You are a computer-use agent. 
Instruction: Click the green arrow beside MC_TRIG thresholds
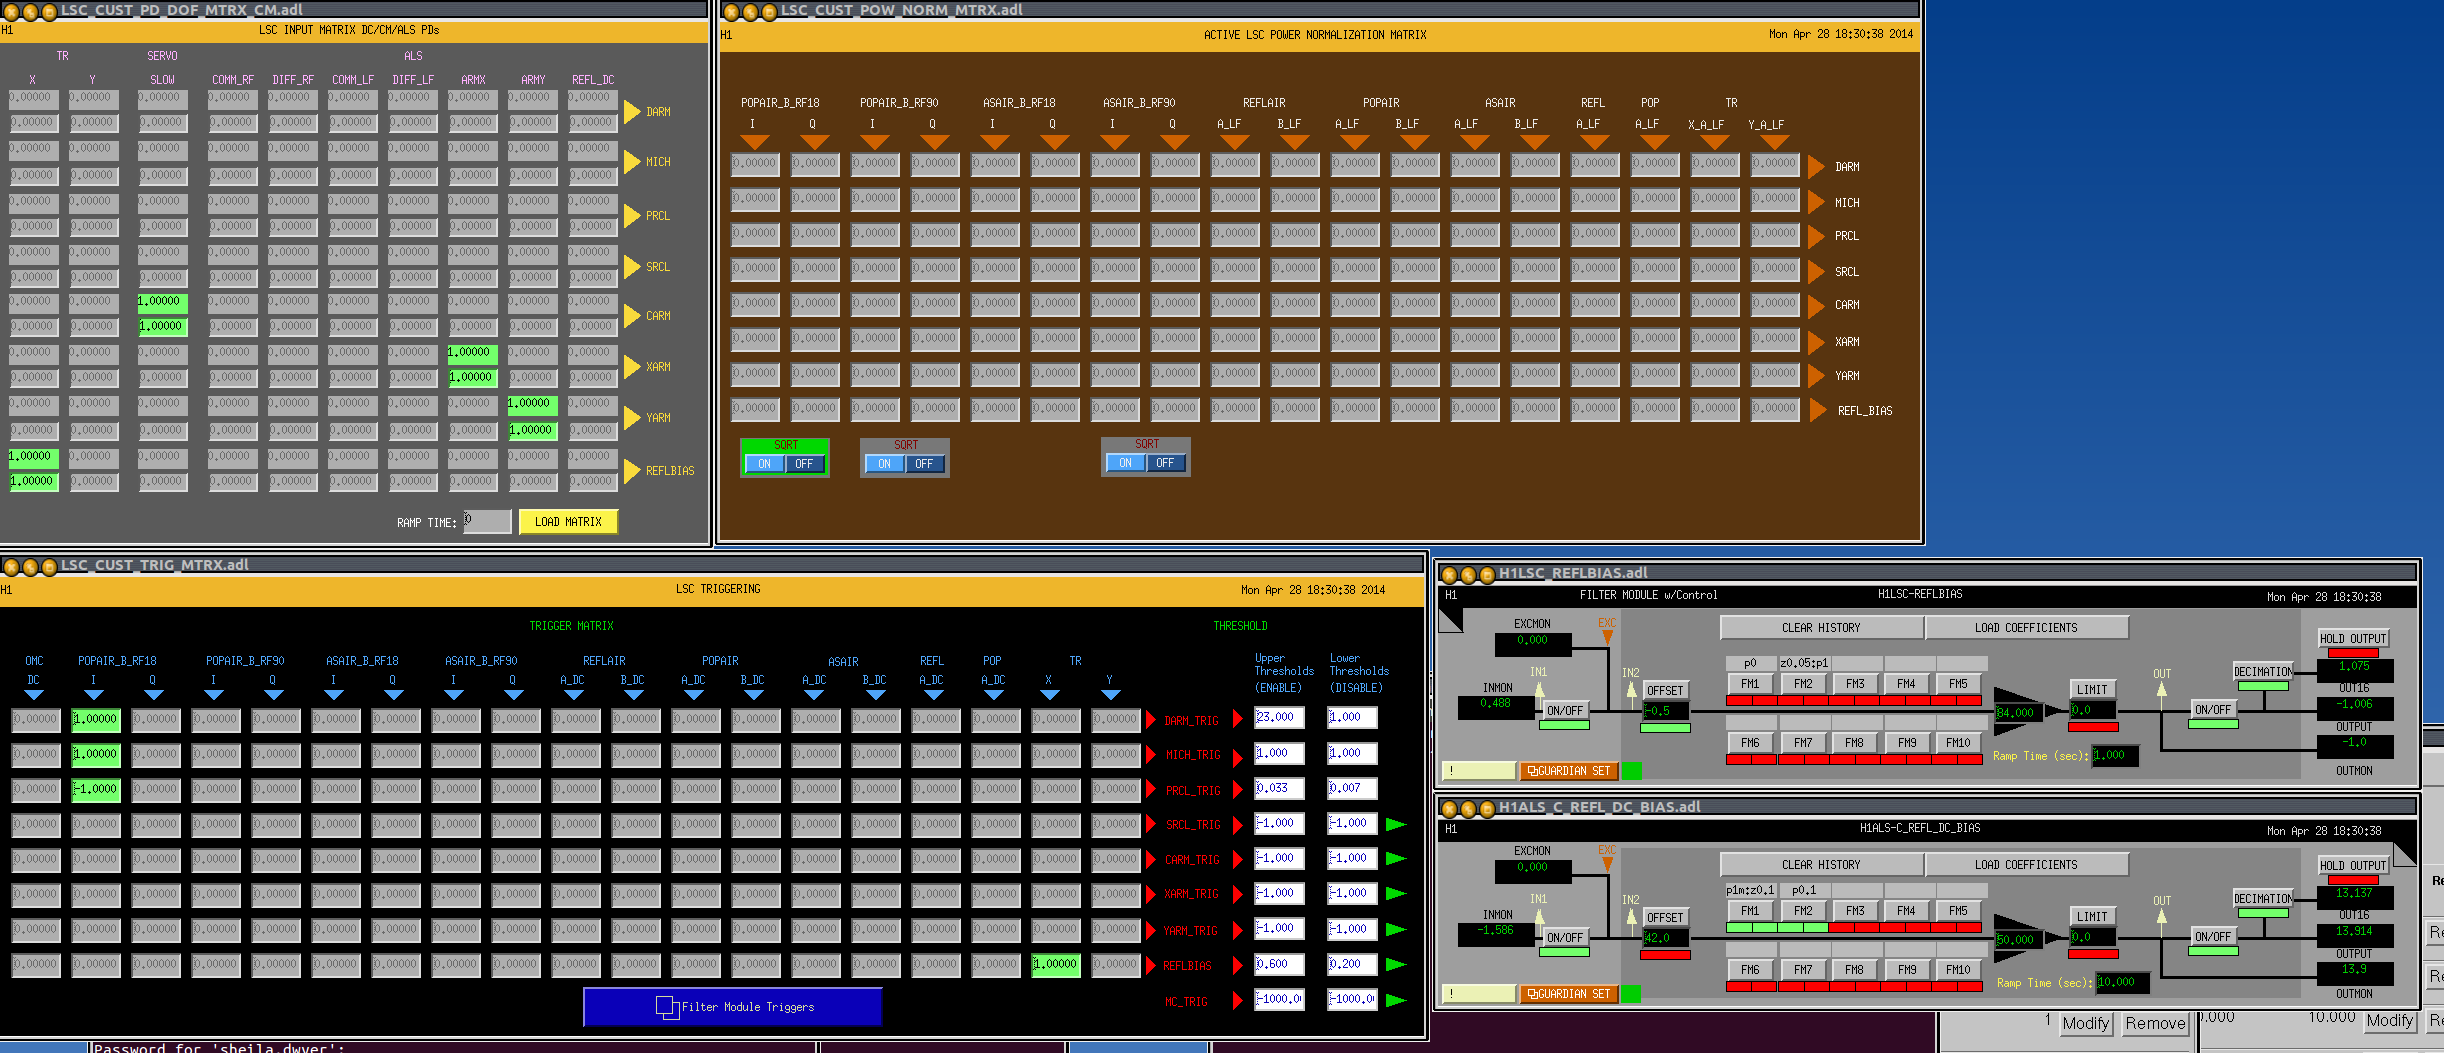[x=1397, y=1000]
